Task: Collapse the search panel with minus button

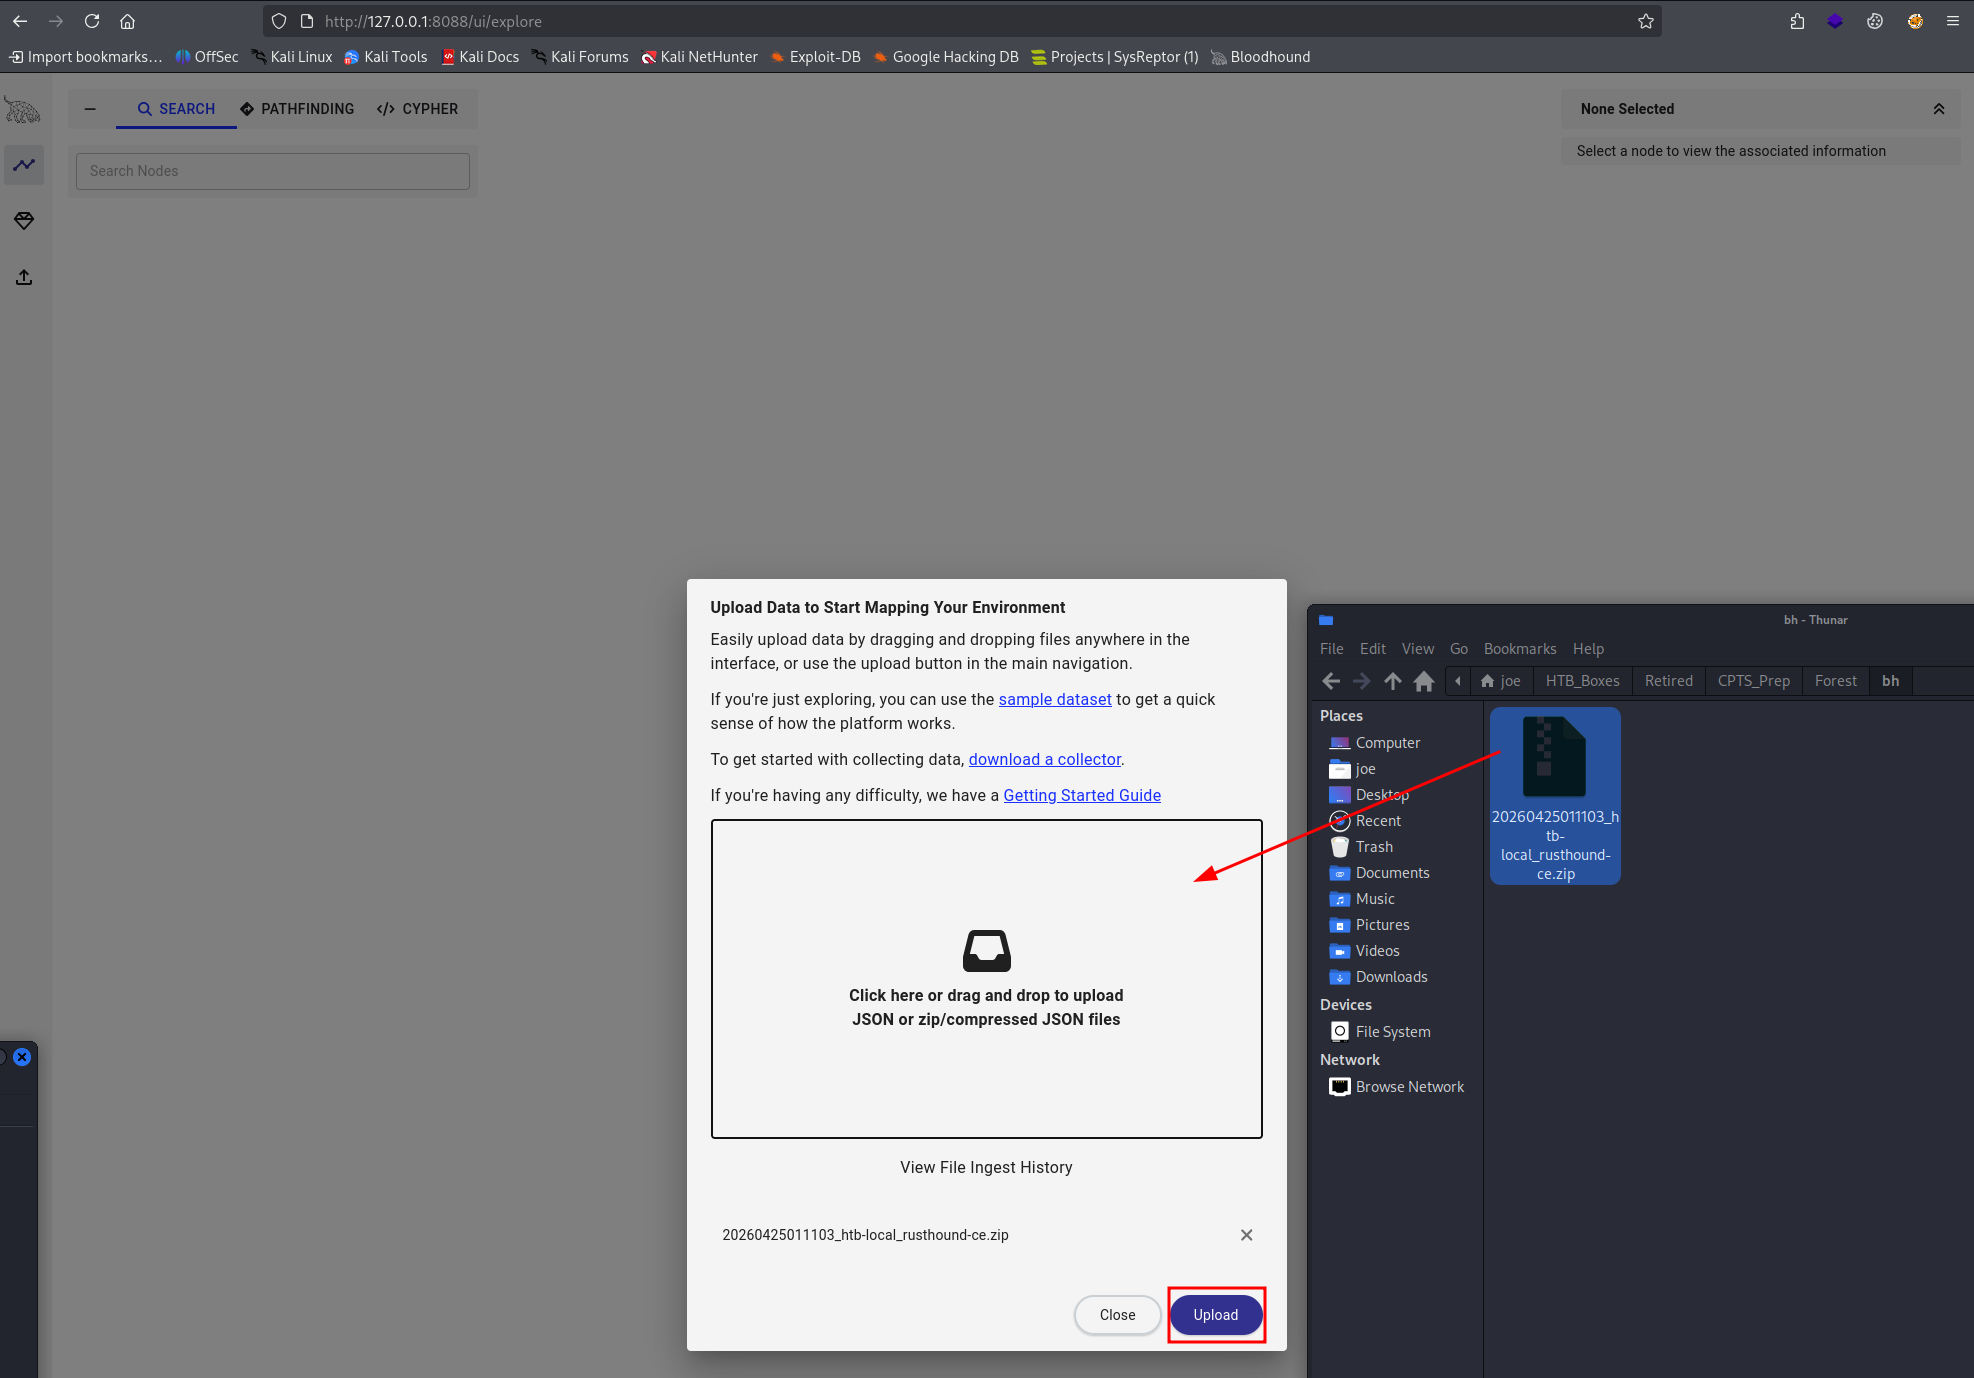Action: 90,109
